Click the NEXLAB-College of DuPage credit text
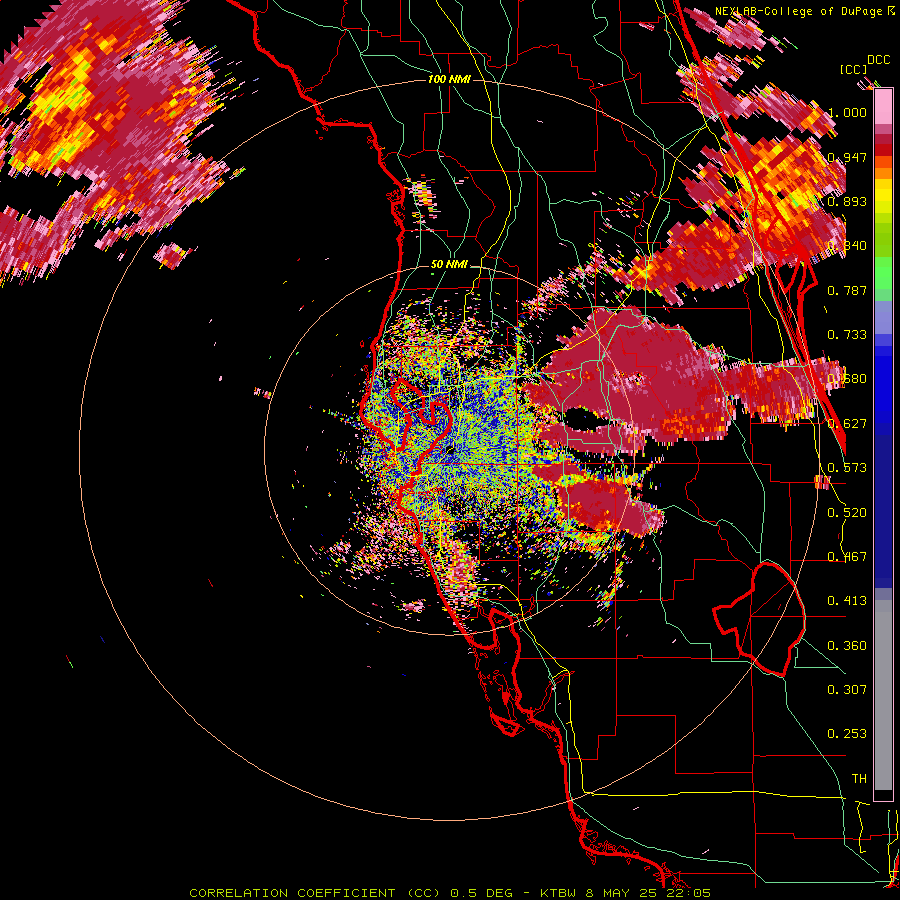The image size is (900, 900). 800,11
